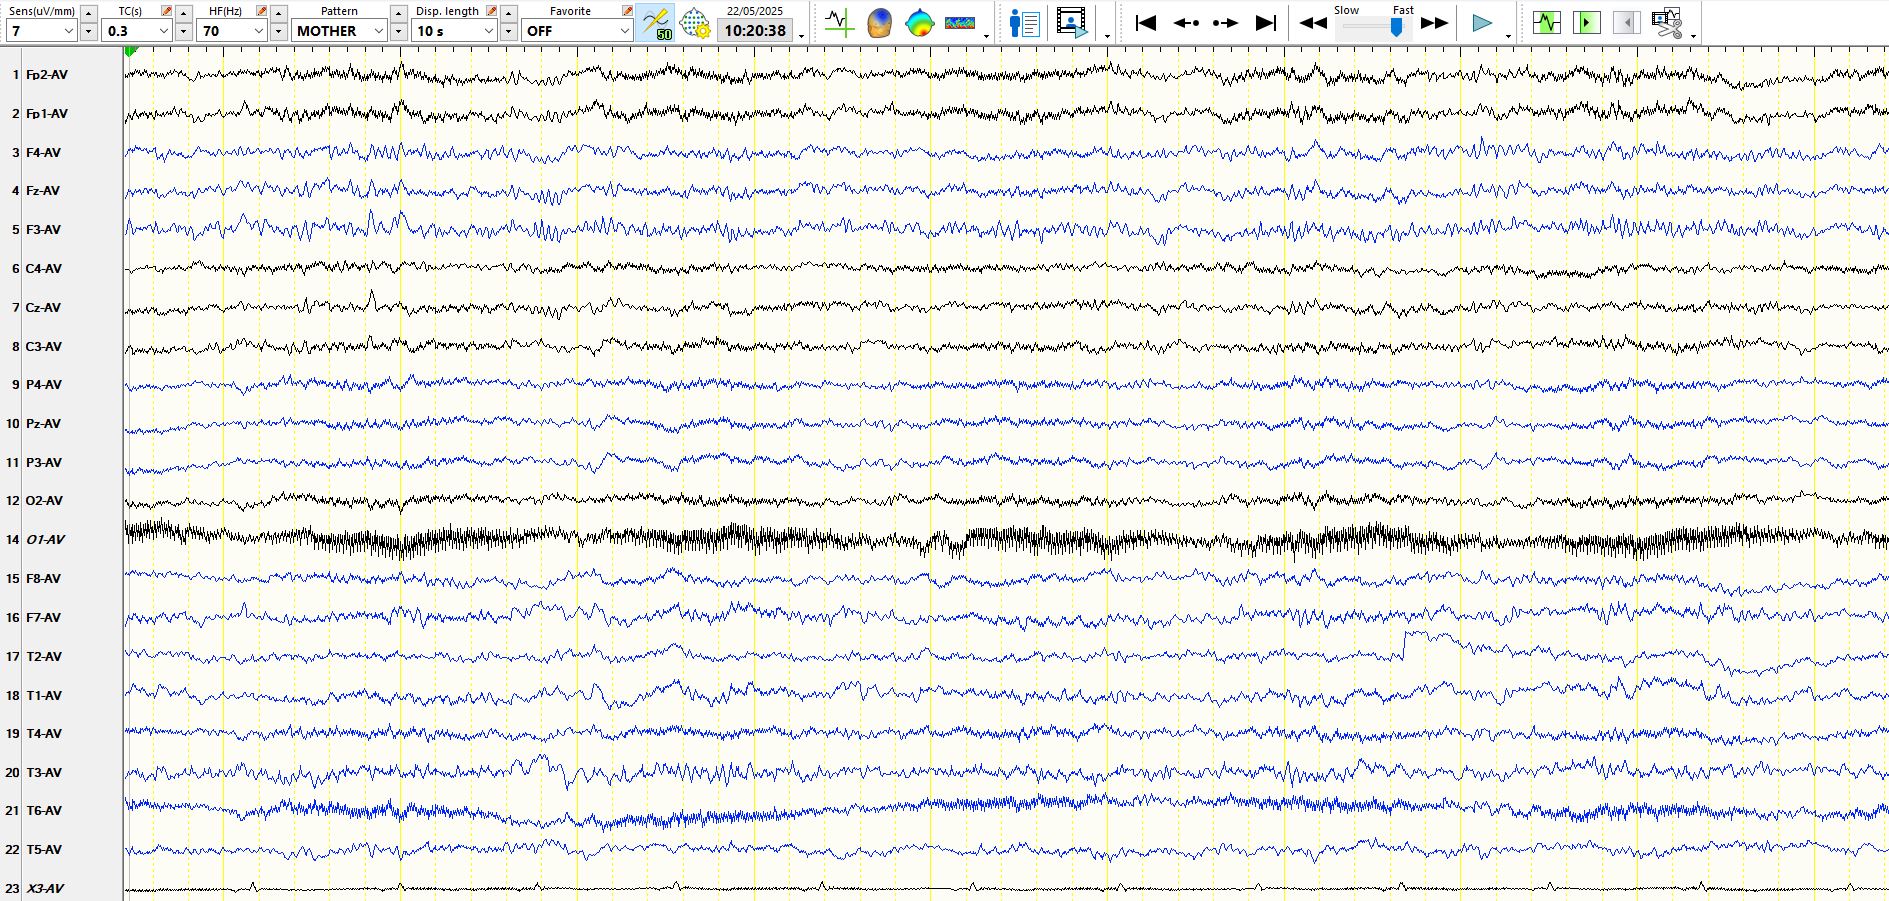The height and width of the screenshot is (901, 1889).
Task: Open the spectrogram display
Action: tap(959, 23)
